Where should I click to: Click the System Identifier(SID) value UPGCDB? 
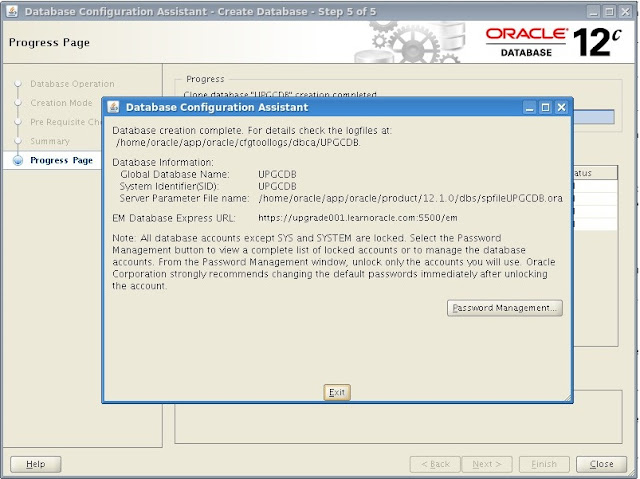277,186
